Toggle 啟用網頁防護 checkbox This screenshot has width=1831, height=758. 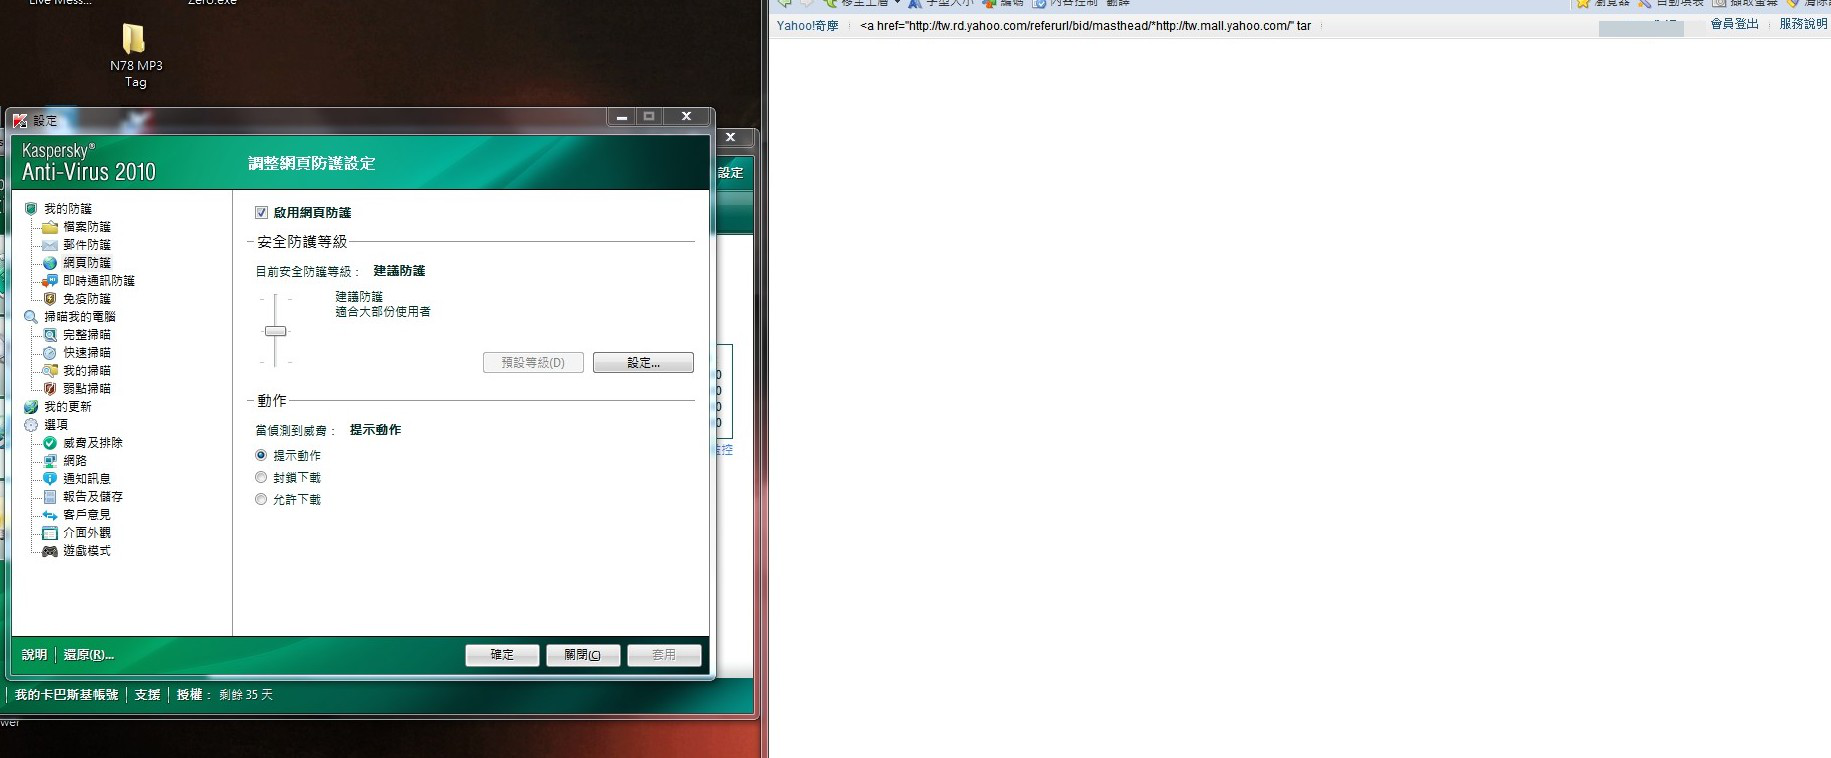(261, 213)
